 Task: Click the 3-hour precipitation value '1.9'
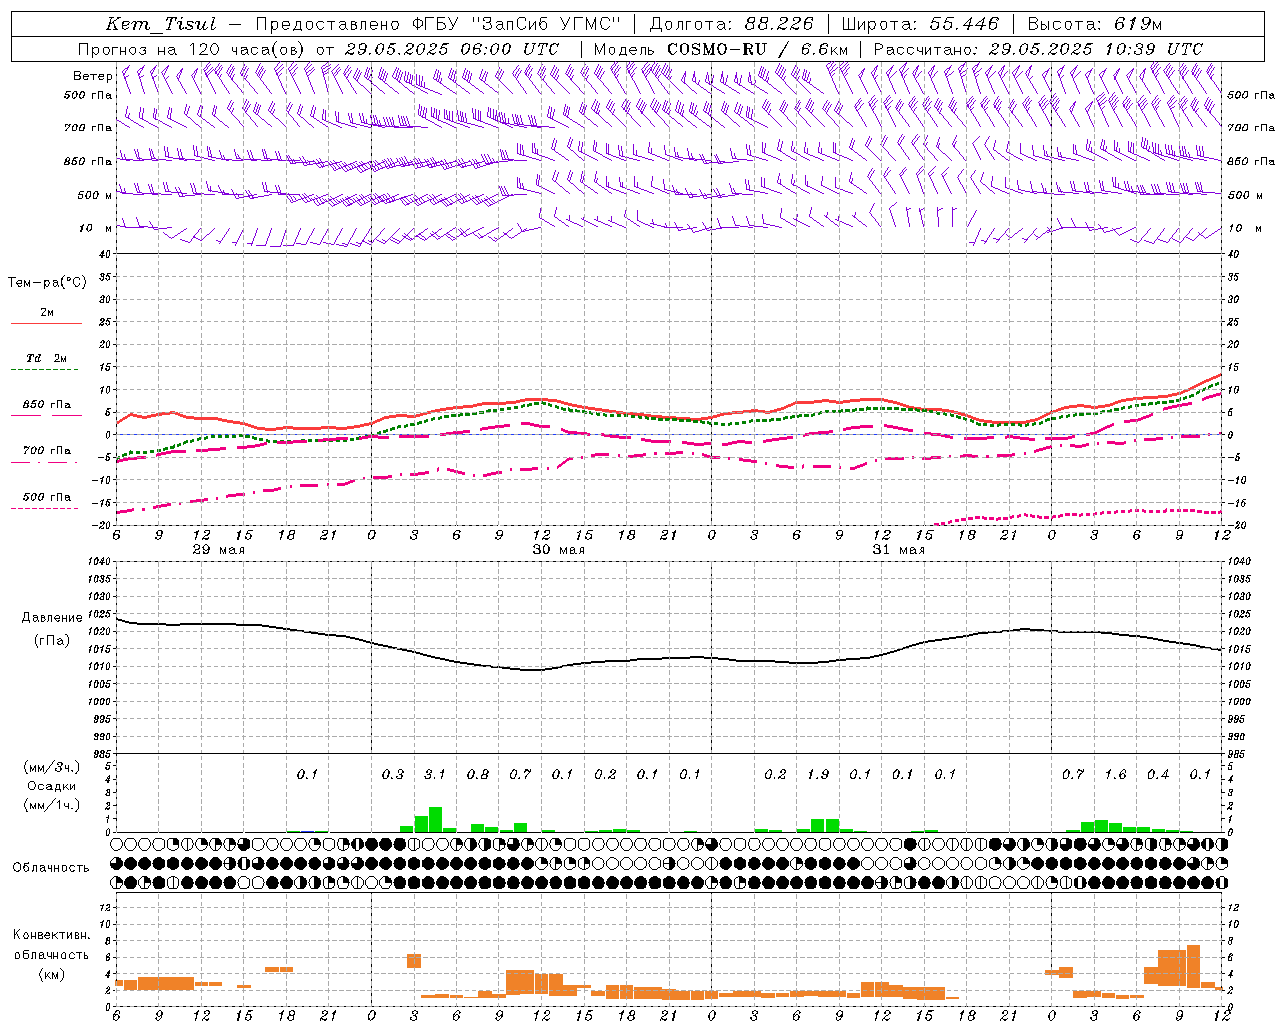pos(818,774)
